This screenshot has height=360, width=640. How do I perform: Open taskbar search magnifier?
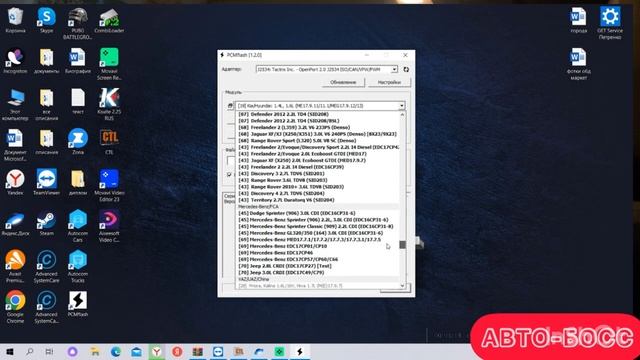[29, 351]
